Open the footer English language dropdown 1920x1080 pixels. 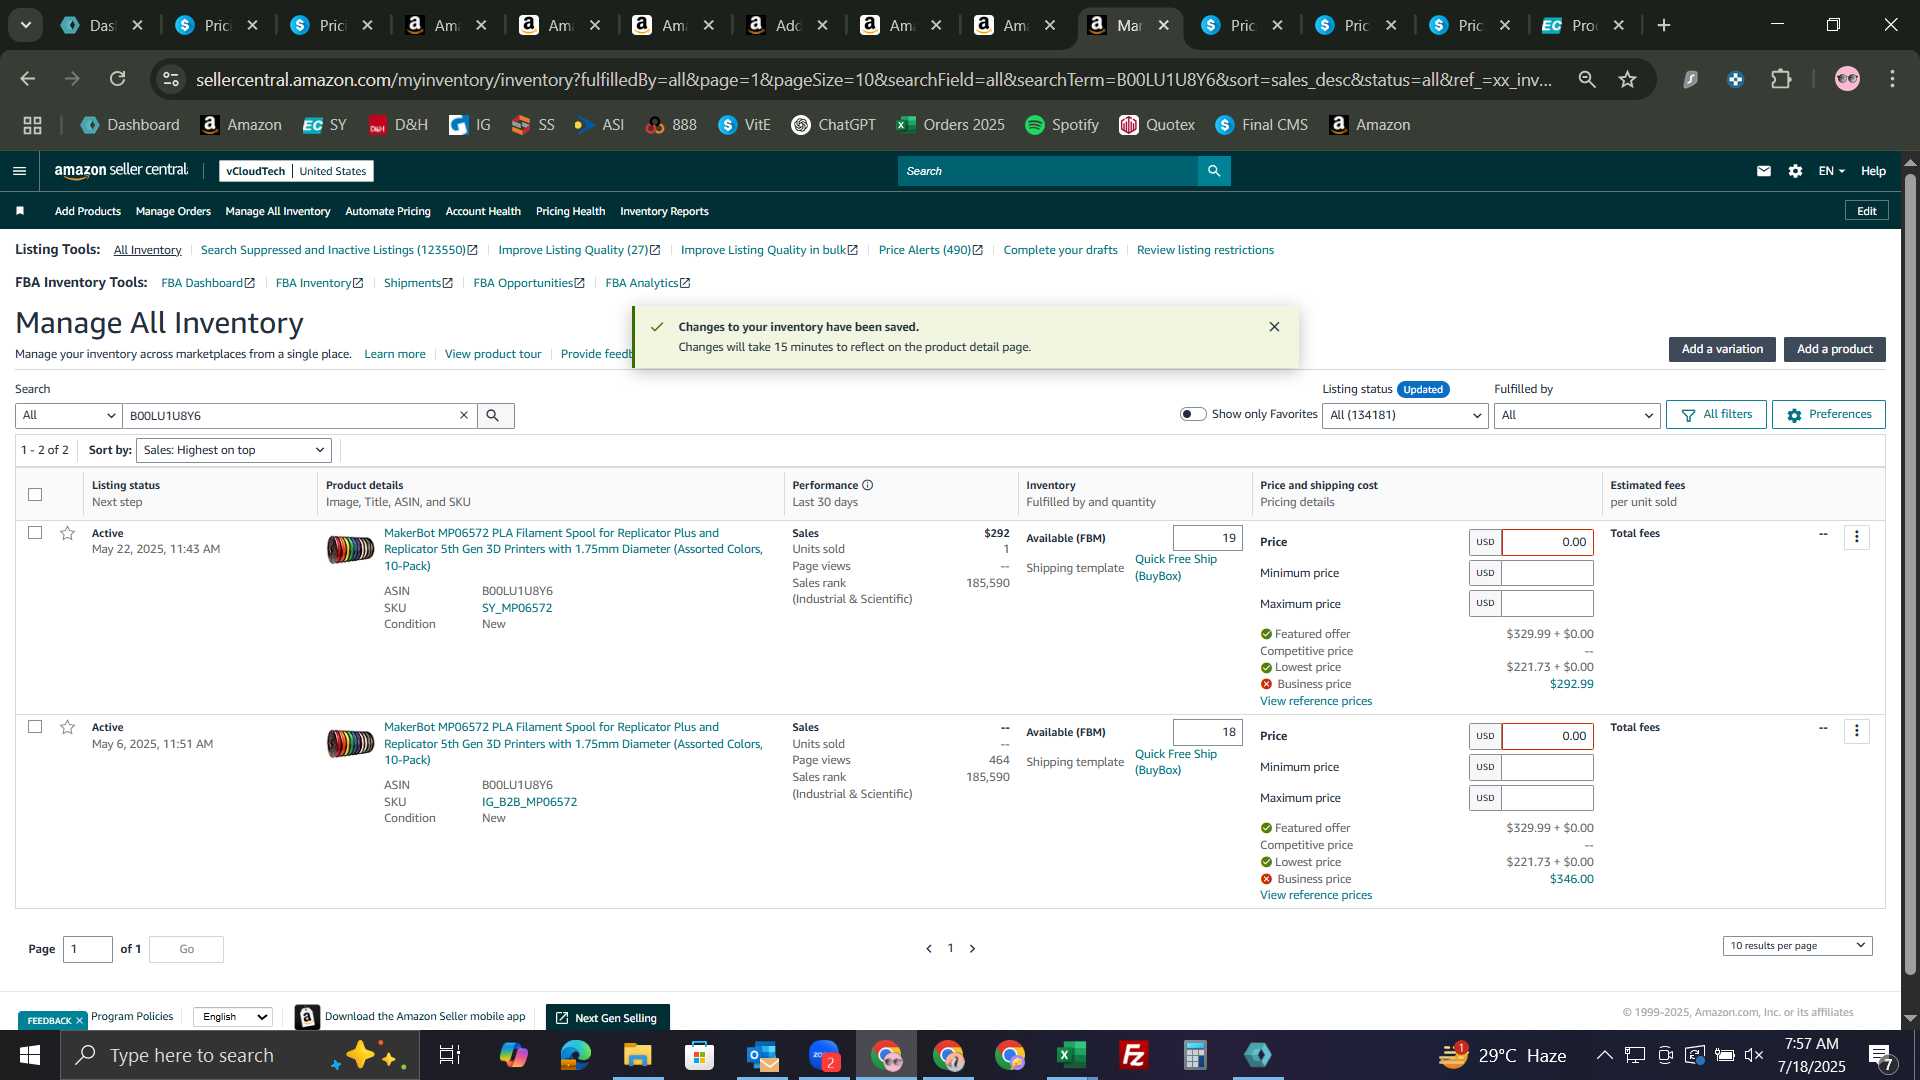(x=232, y=1017)
